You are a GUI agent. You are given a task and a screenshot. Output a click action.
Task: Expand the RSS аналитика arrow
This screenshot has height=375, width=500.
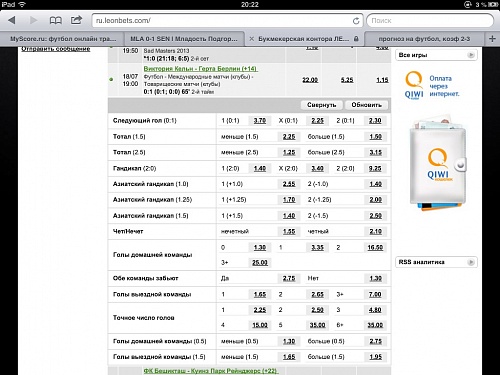(471, 262)
